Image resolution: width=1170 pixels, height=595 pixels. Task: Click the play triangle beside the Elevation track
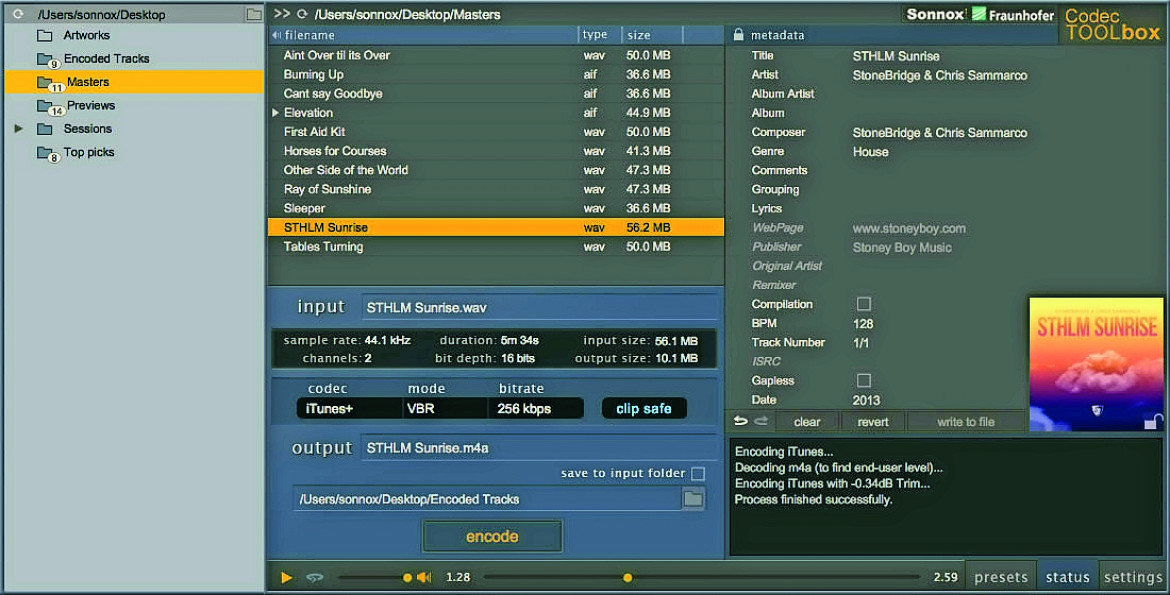(275, 113)
